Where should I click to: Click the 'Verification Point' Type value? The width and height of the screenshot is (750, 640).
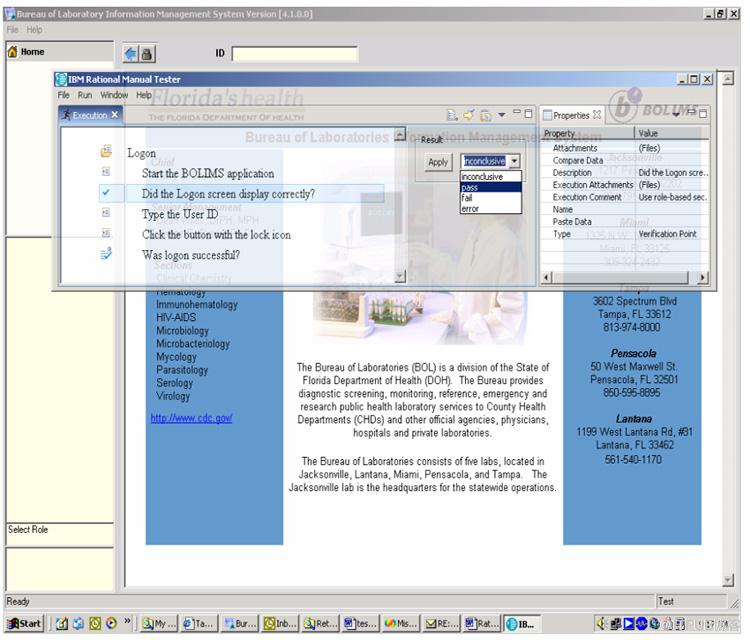667,234
